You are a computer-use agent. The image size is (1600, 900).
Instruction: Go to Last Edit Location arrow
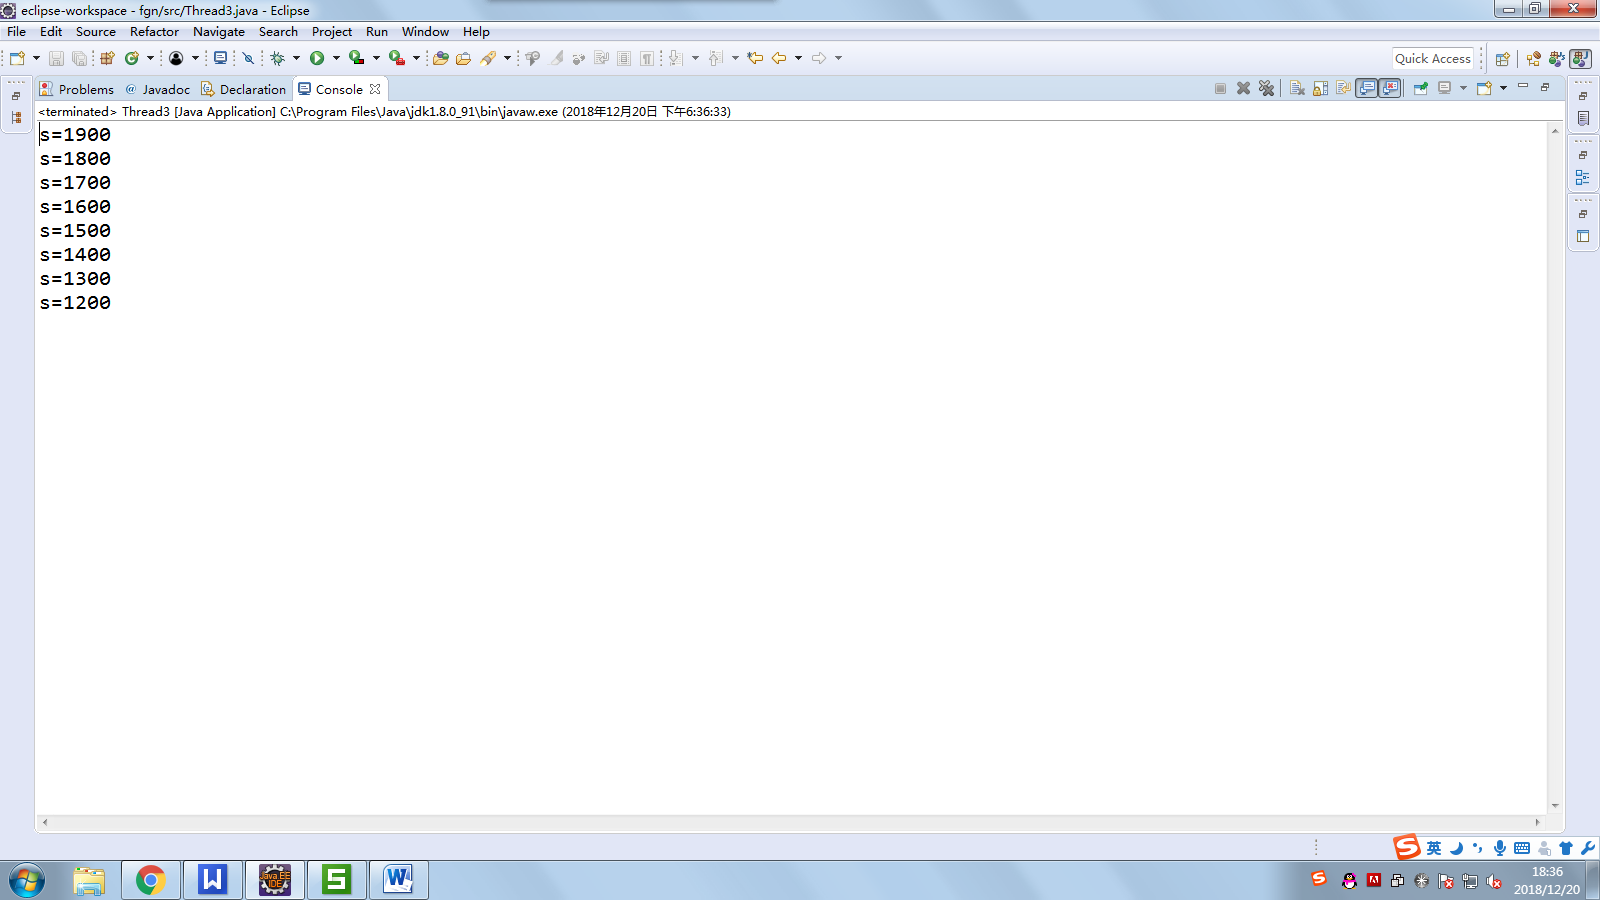[755, 58]
